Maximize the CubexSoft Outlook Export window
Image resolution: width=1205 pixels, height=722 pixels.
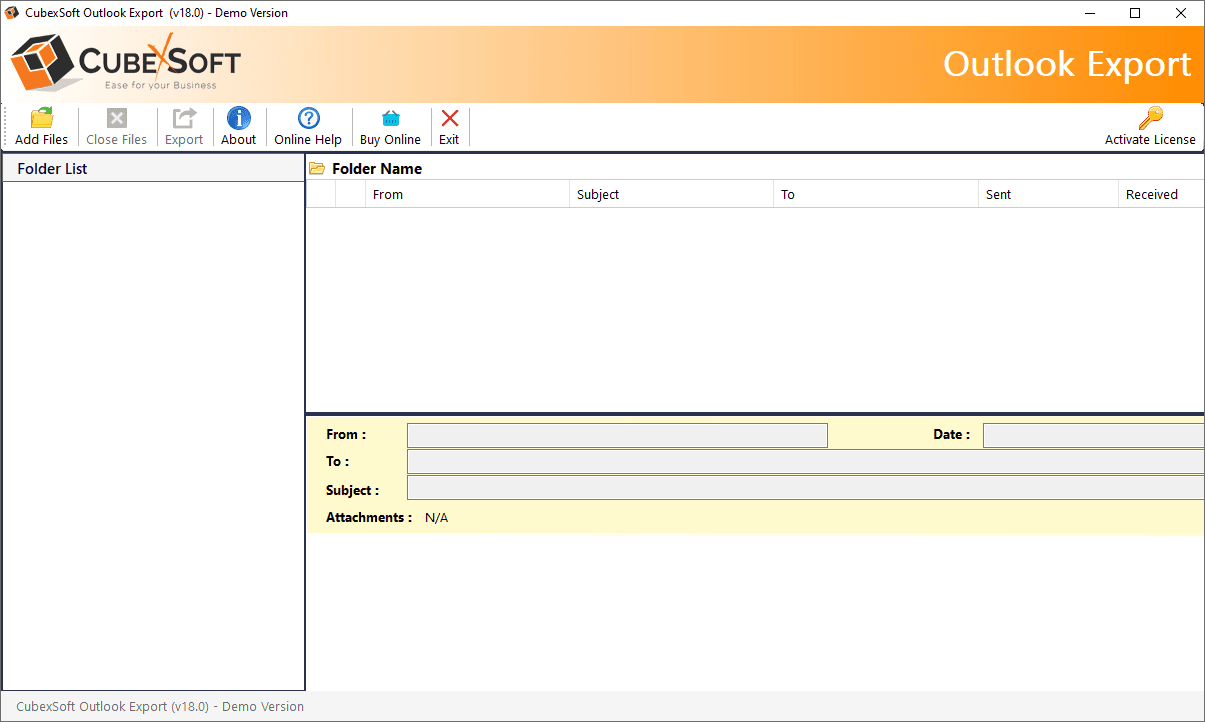[1135, 13]
